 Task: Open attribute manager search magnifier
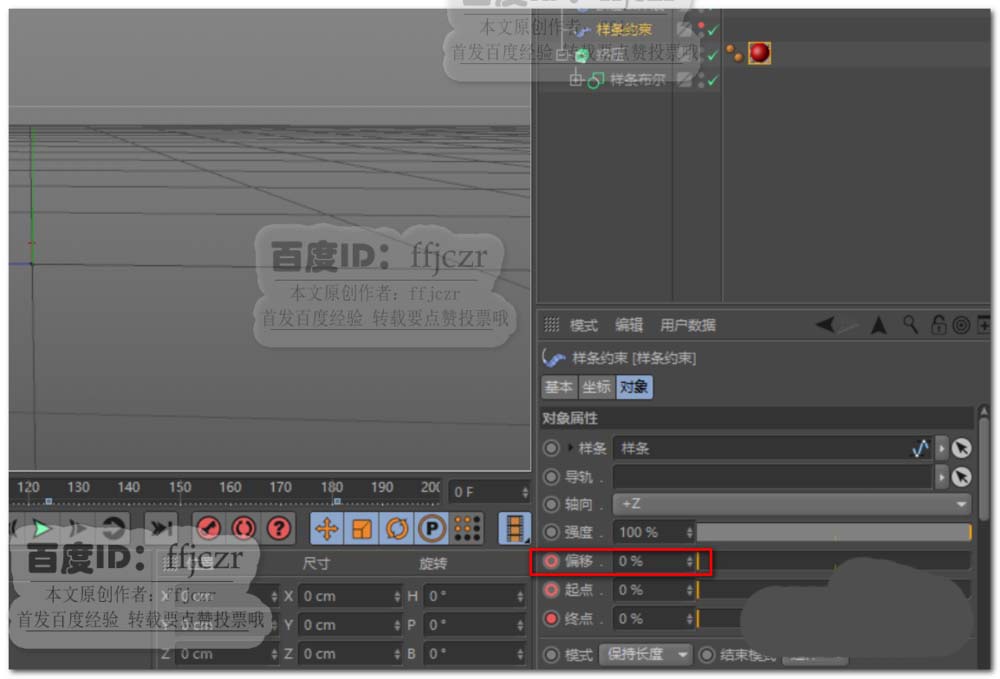tap(911, 325)
